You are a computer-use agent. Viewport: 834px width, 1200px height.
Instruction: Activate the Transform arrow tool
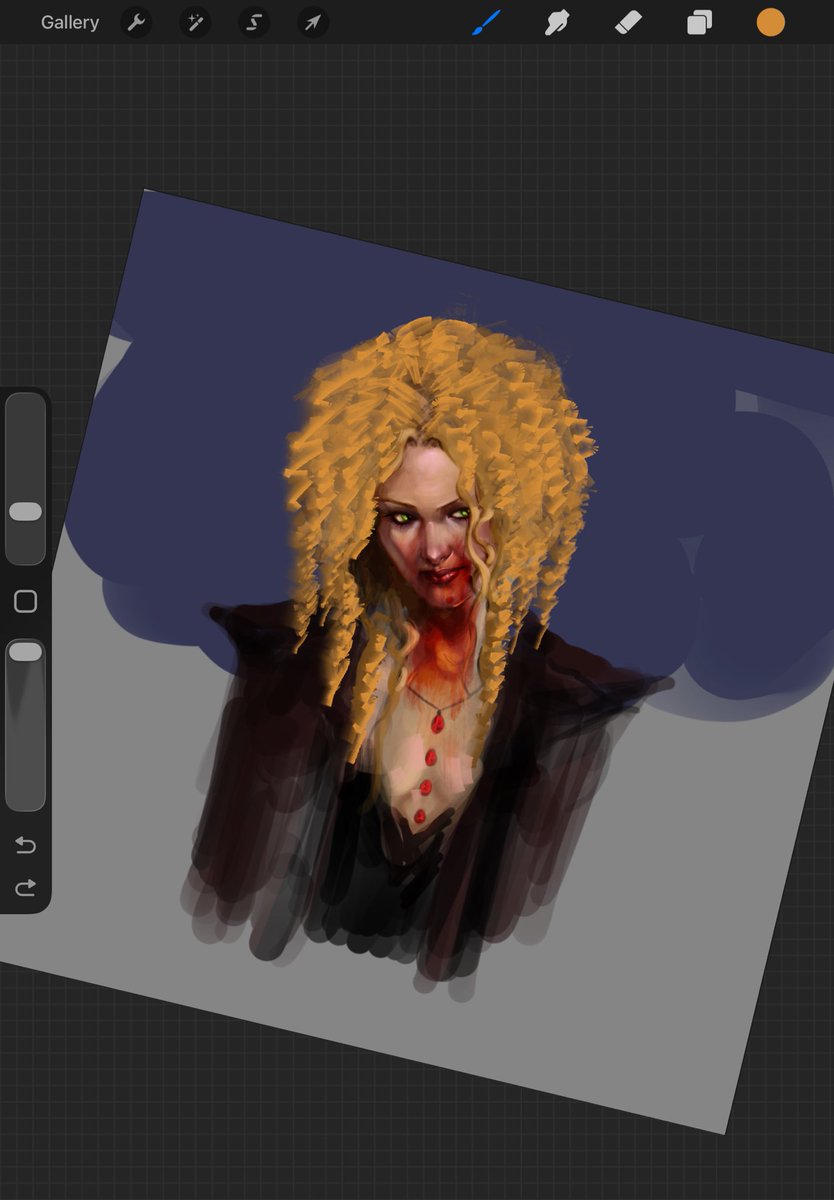click(x=313, y=22)
